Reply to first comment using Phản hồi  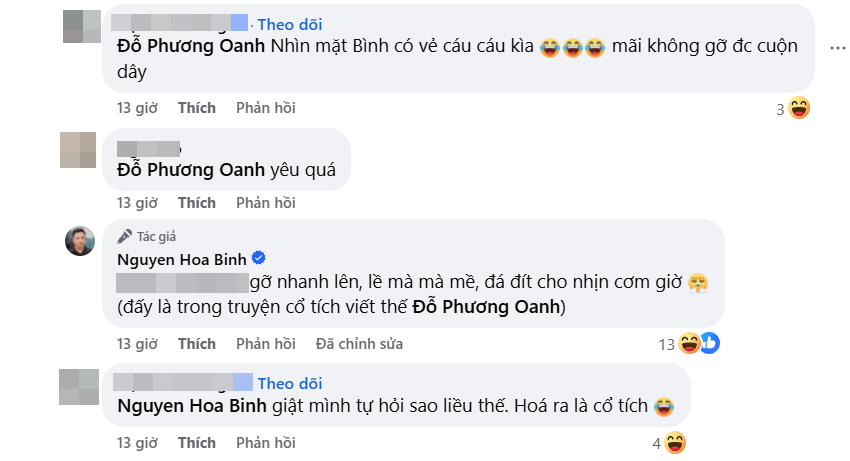(265, 107)
